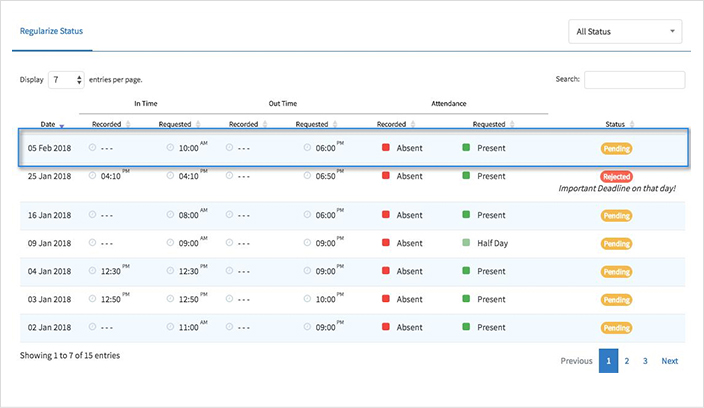Click requested in time 11:00 AM
The width and height of the screenshot is (704, 408).
(193, 326)
